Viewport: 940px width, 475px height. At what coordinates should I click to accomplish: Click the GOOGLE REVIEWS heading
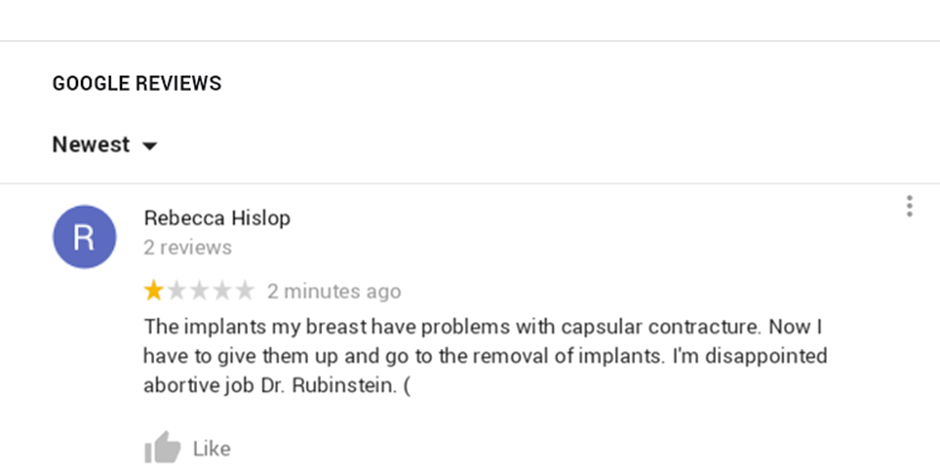click(137, 83)
